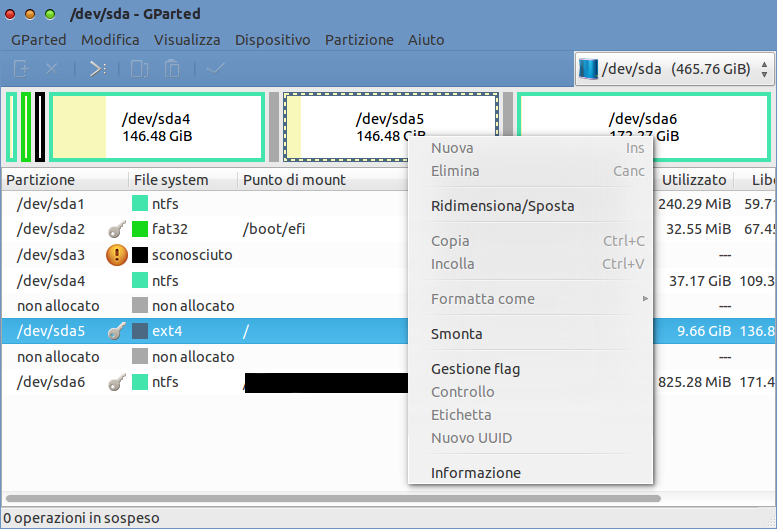Click Controllo in context menu

pos(530,392)
